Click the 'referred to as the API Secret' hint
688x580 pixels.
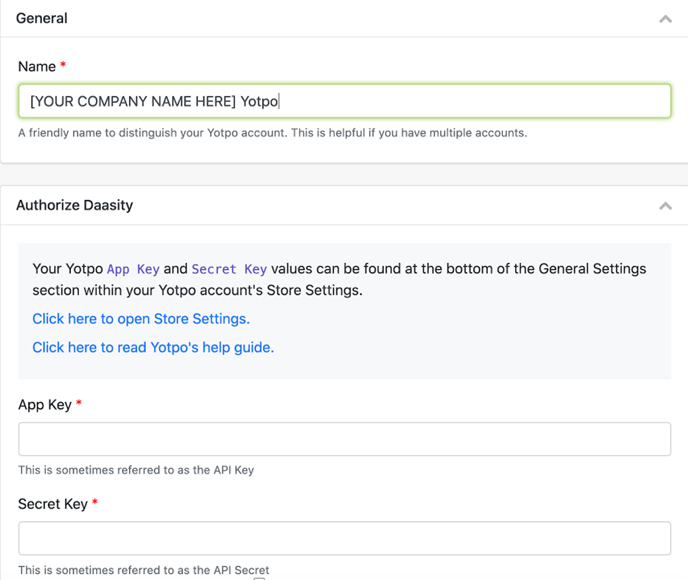pyautogui.click(x=143, y=570)
